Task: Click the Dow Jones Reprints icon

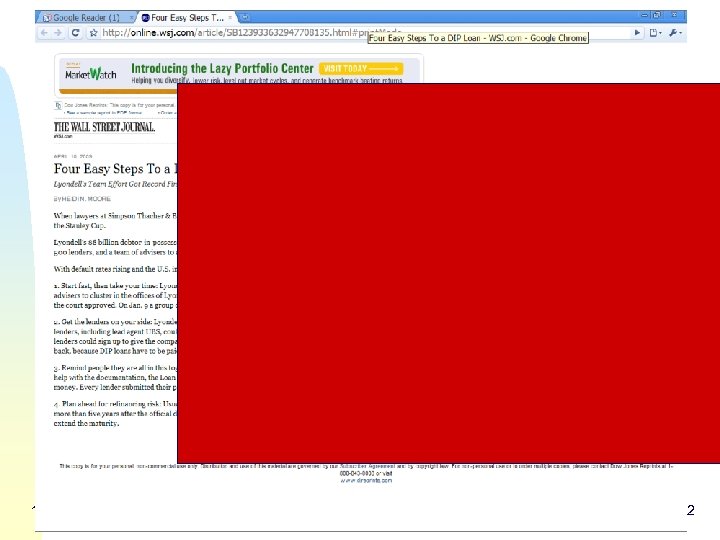Action: 58,105
